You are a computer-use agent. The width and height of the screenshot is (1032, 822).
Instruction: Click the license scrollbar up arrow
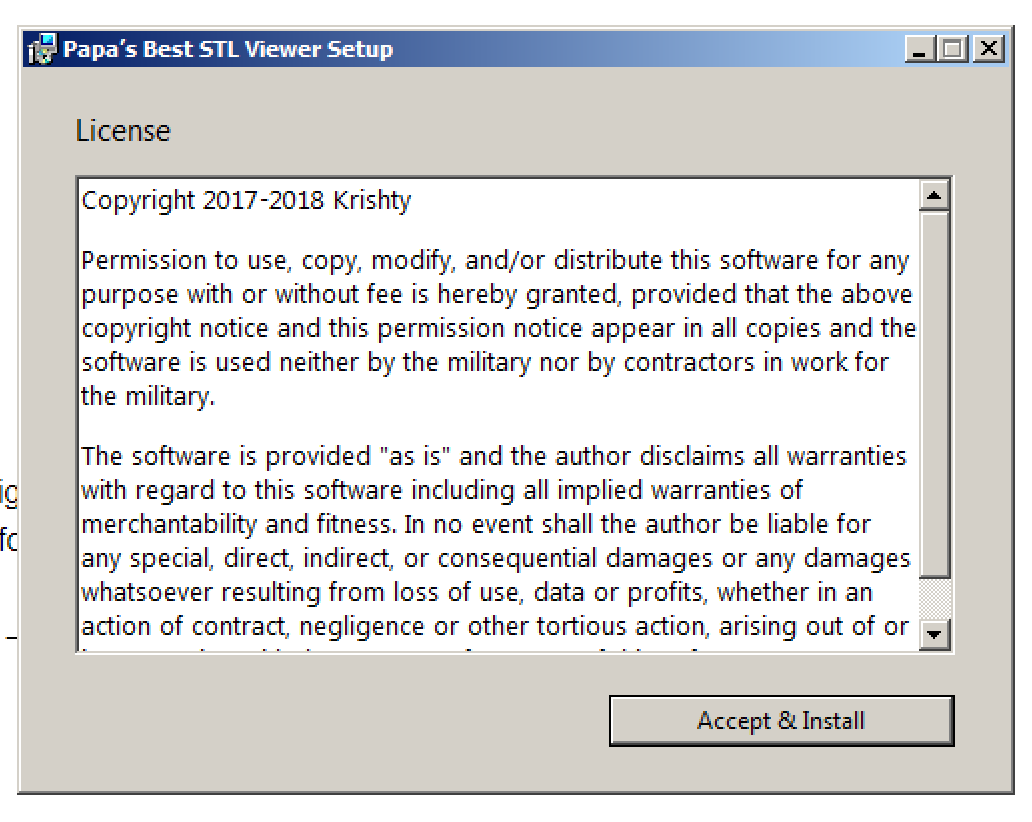[935, 195]
